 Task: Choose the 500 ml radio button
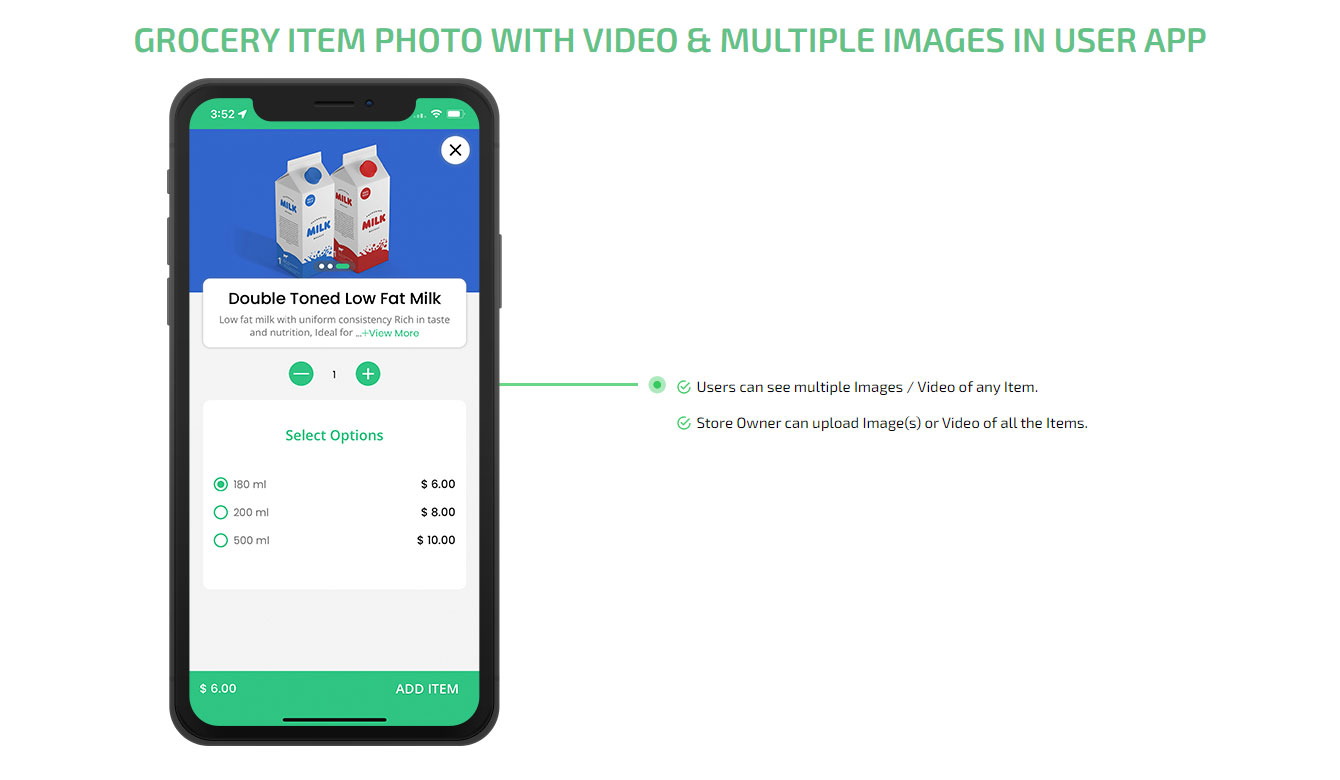[221, 540]
